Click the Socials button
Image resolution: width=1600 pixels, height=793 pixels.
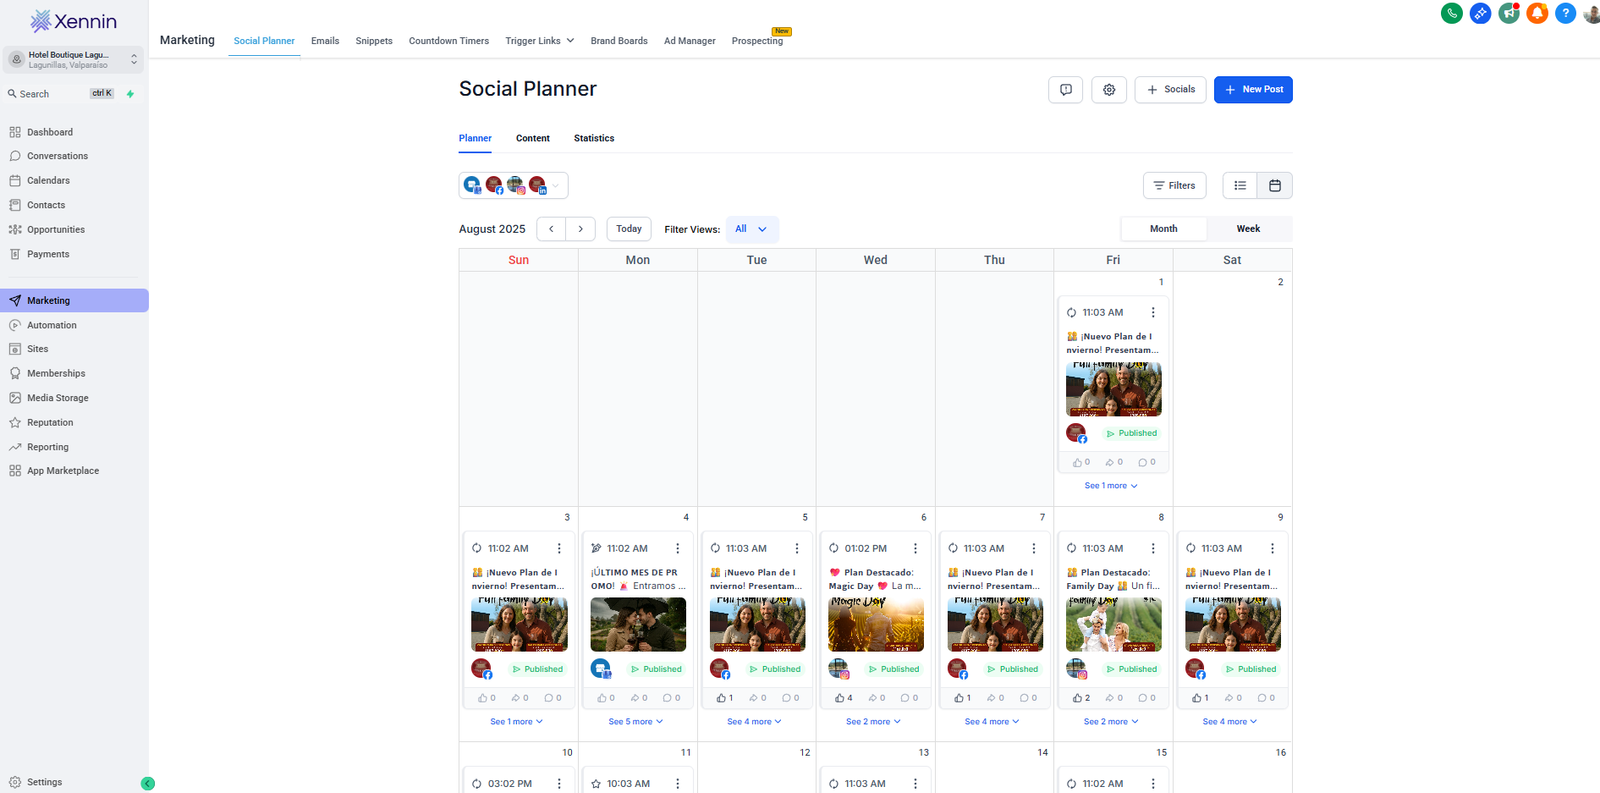(1170, 90)
